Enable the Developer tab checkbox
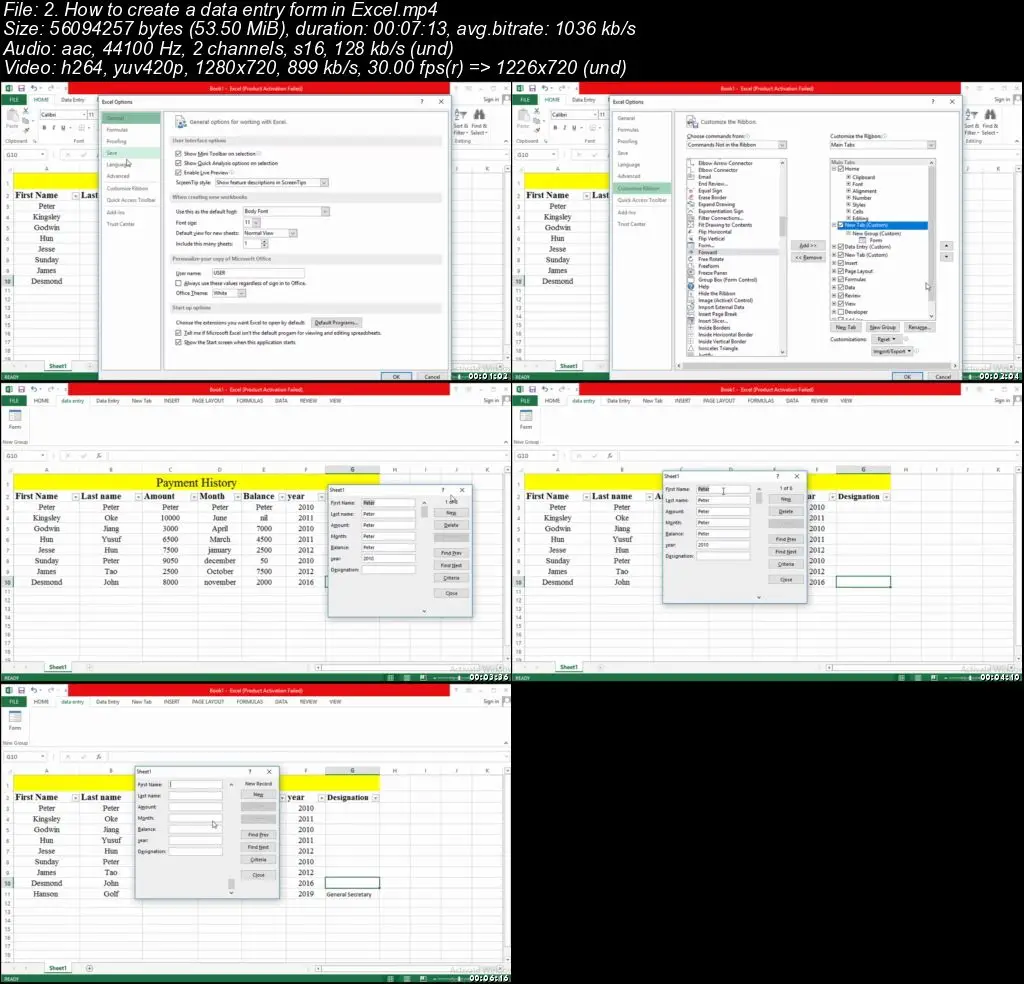 pos(840,312)
